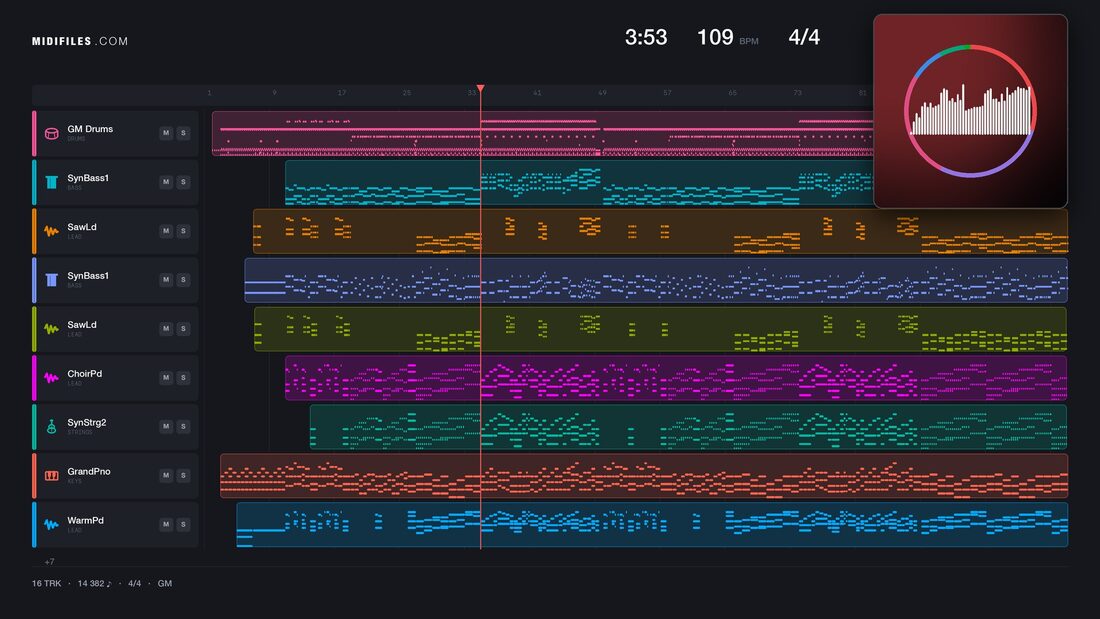Solo the olive-green SawLd track
This screenshot has width=1100, height=619.
[x=183, y=328]
